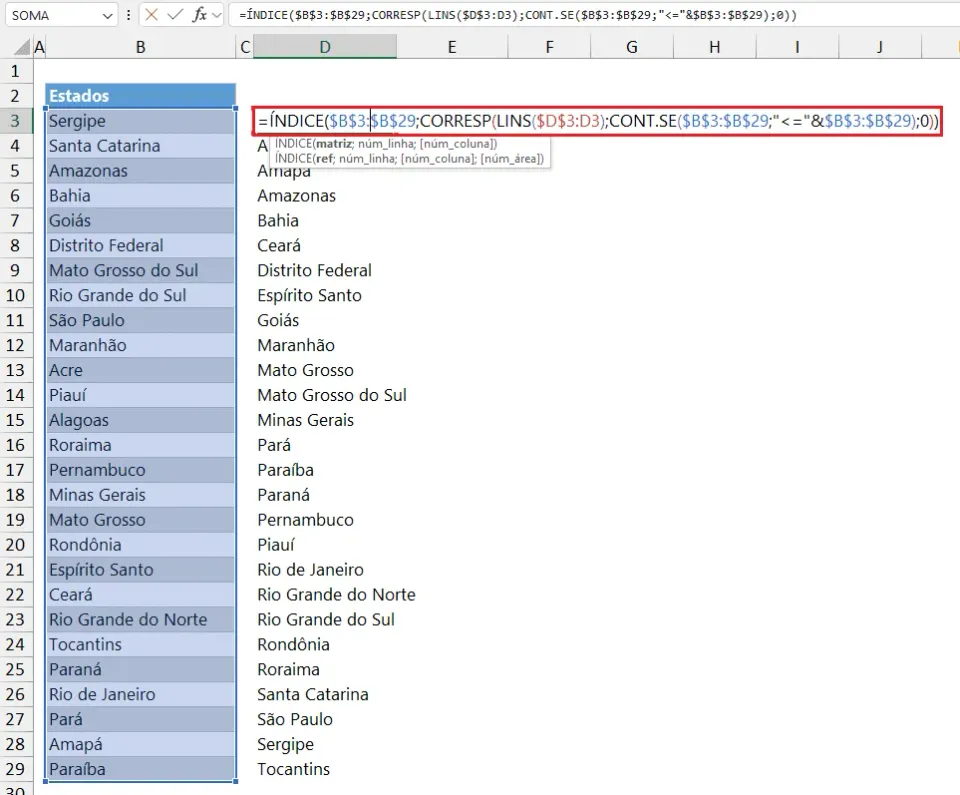Cancel the formula entry with X icon
The height and width of the screenshot is (795, 960).
click(151, 15)
